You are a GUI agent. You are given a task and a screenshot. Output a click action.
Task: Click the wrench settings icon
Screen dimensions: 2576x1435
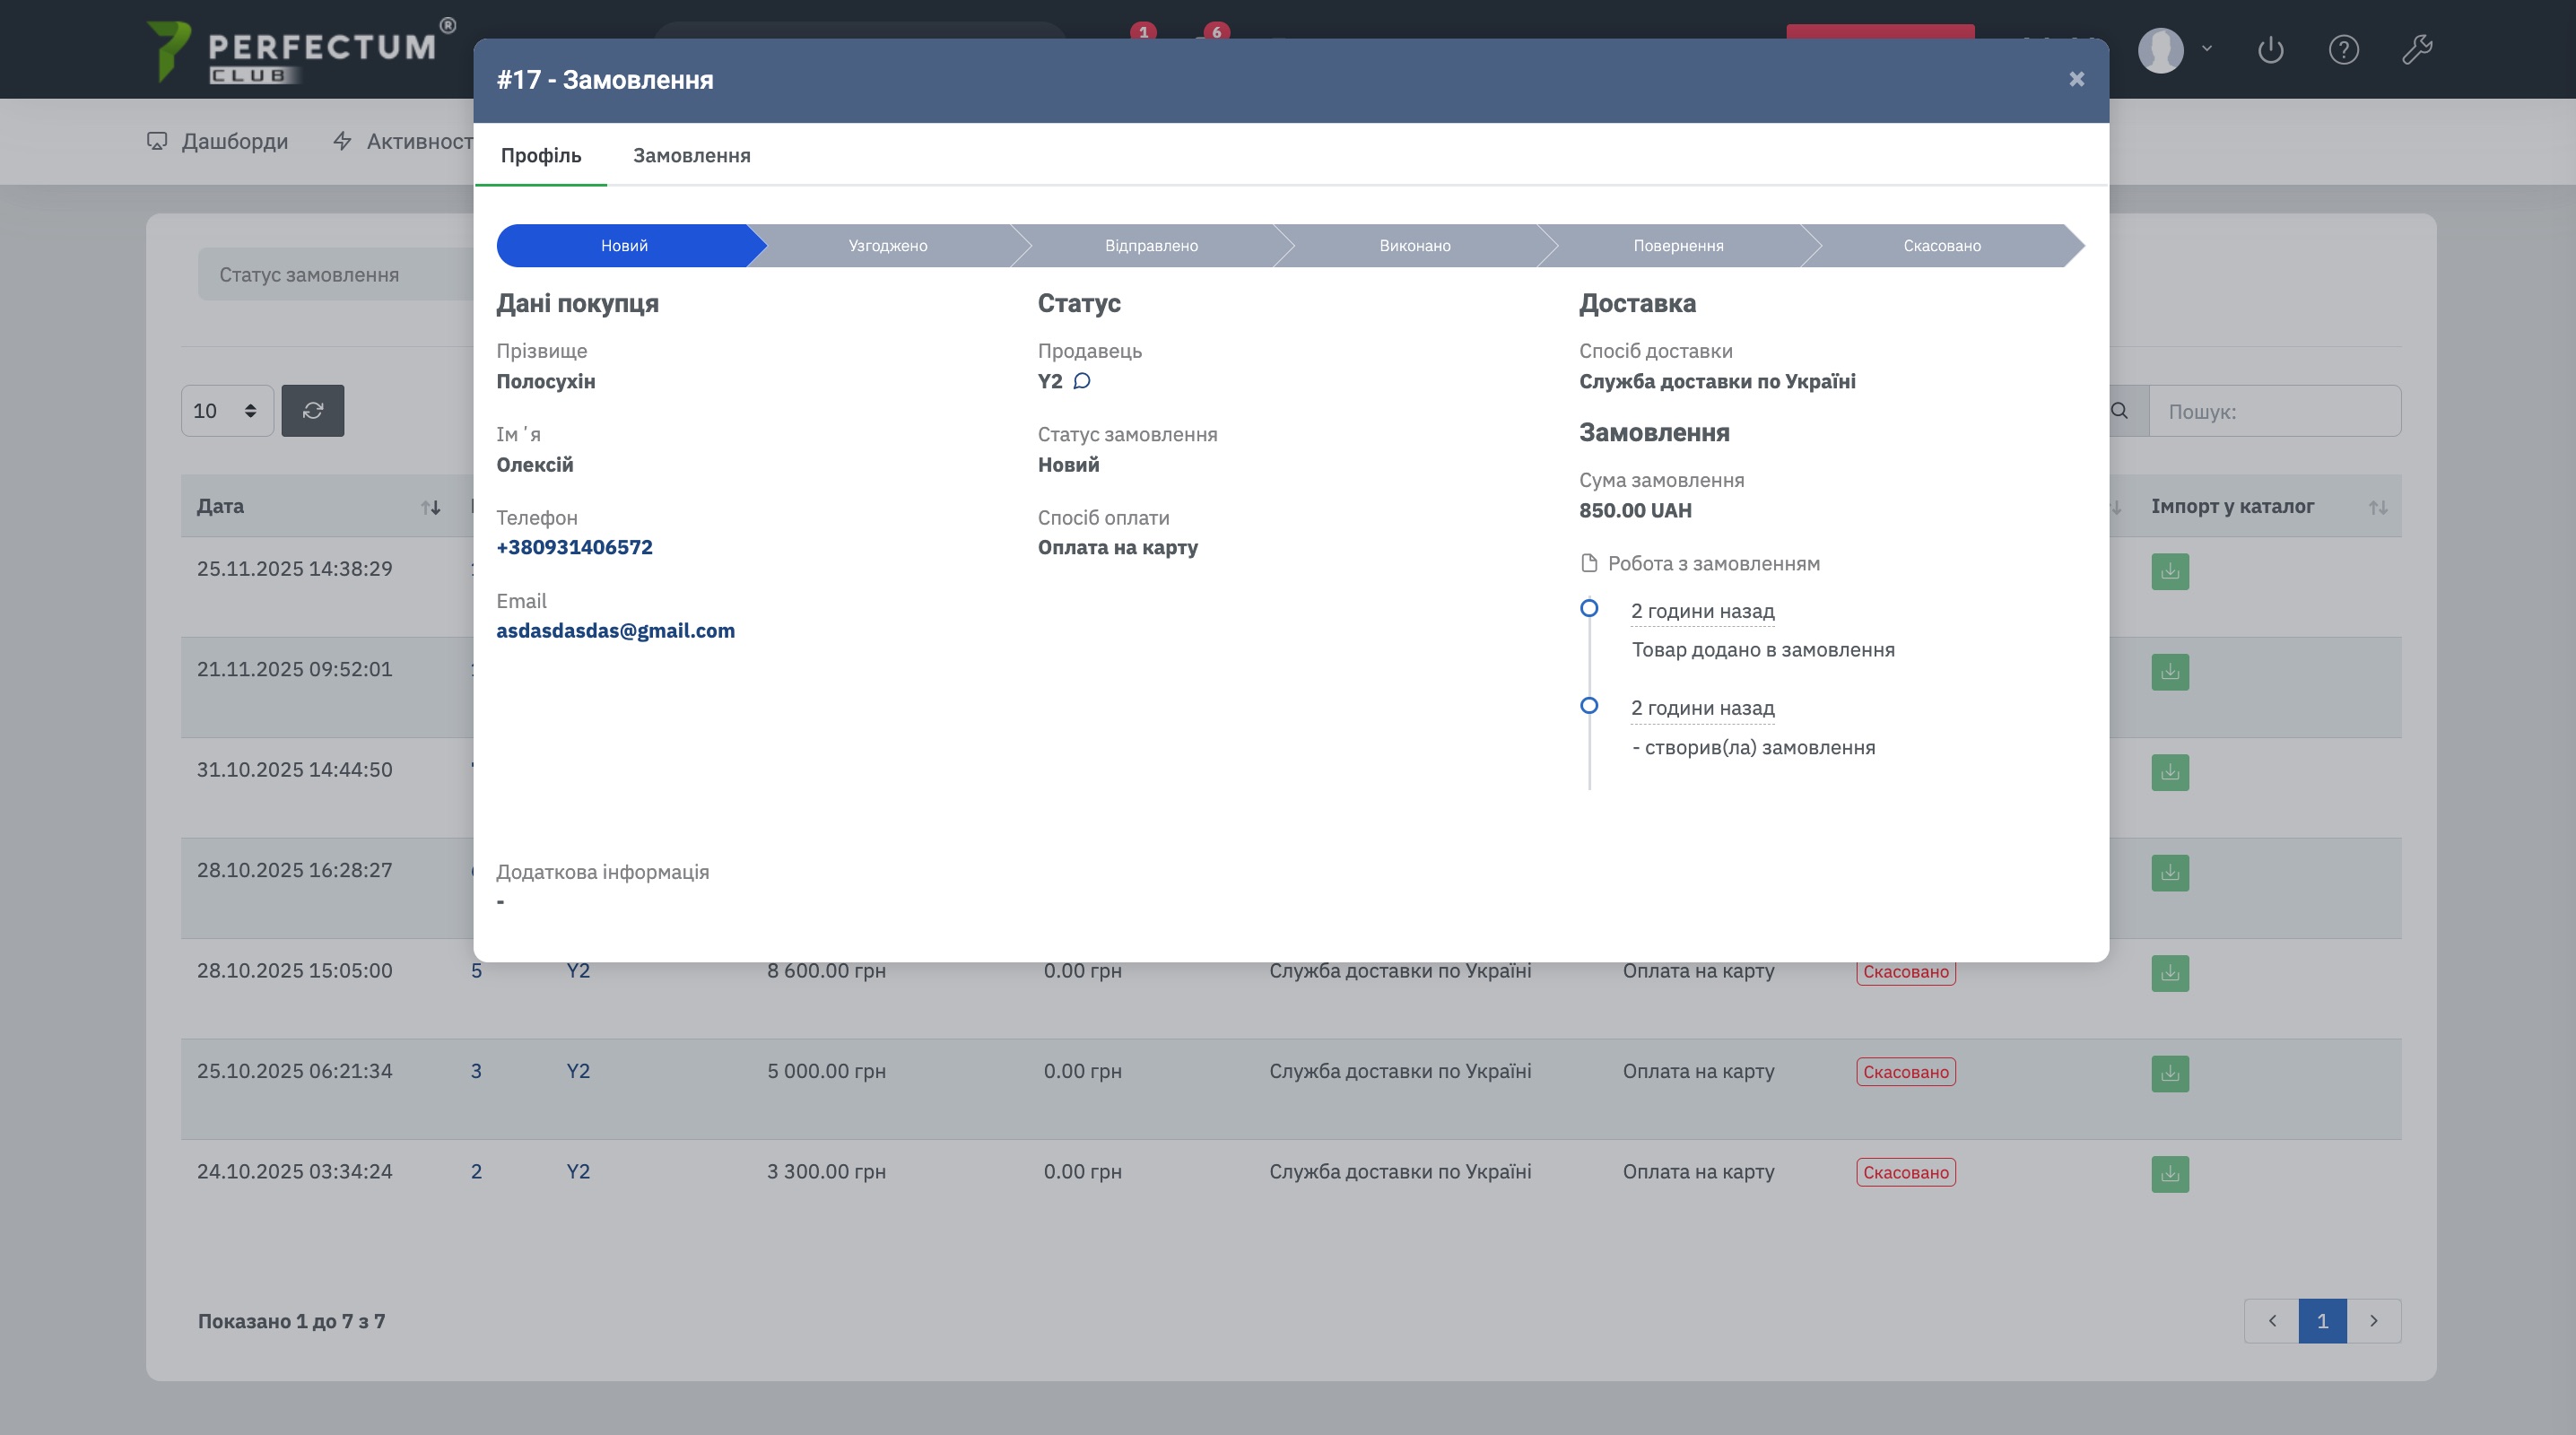click(2416, 50)
